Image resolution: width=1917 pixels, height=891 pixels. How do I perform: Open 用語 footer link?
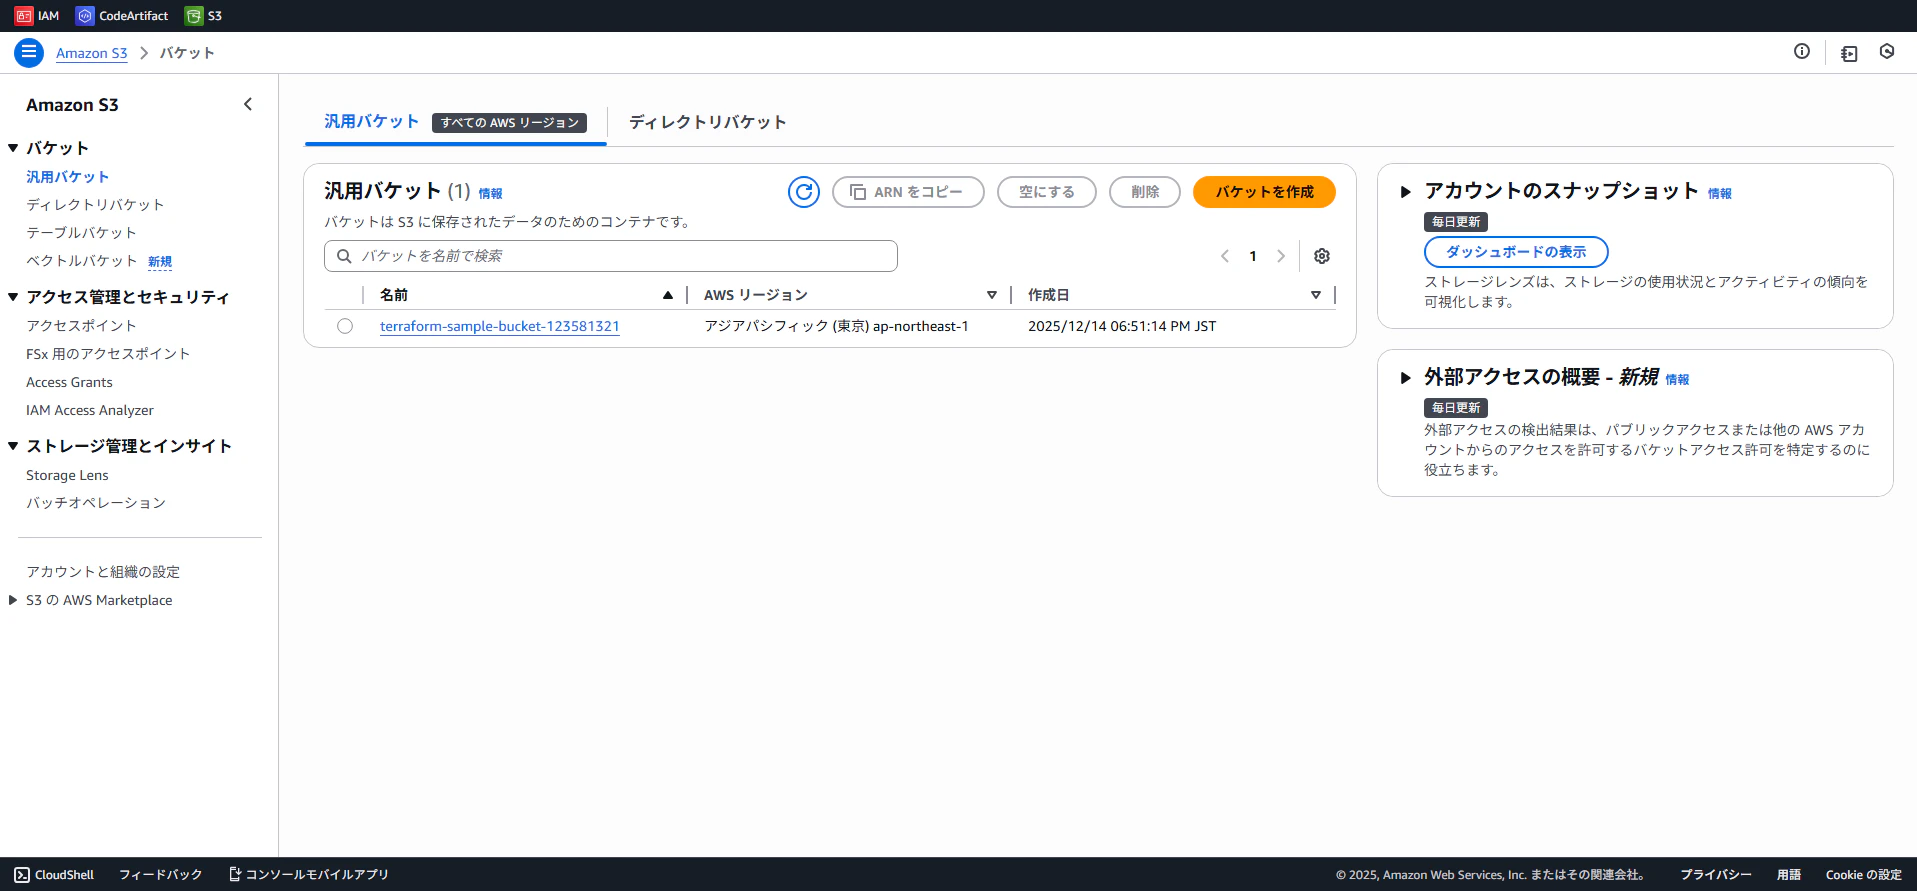[1789, 875]
